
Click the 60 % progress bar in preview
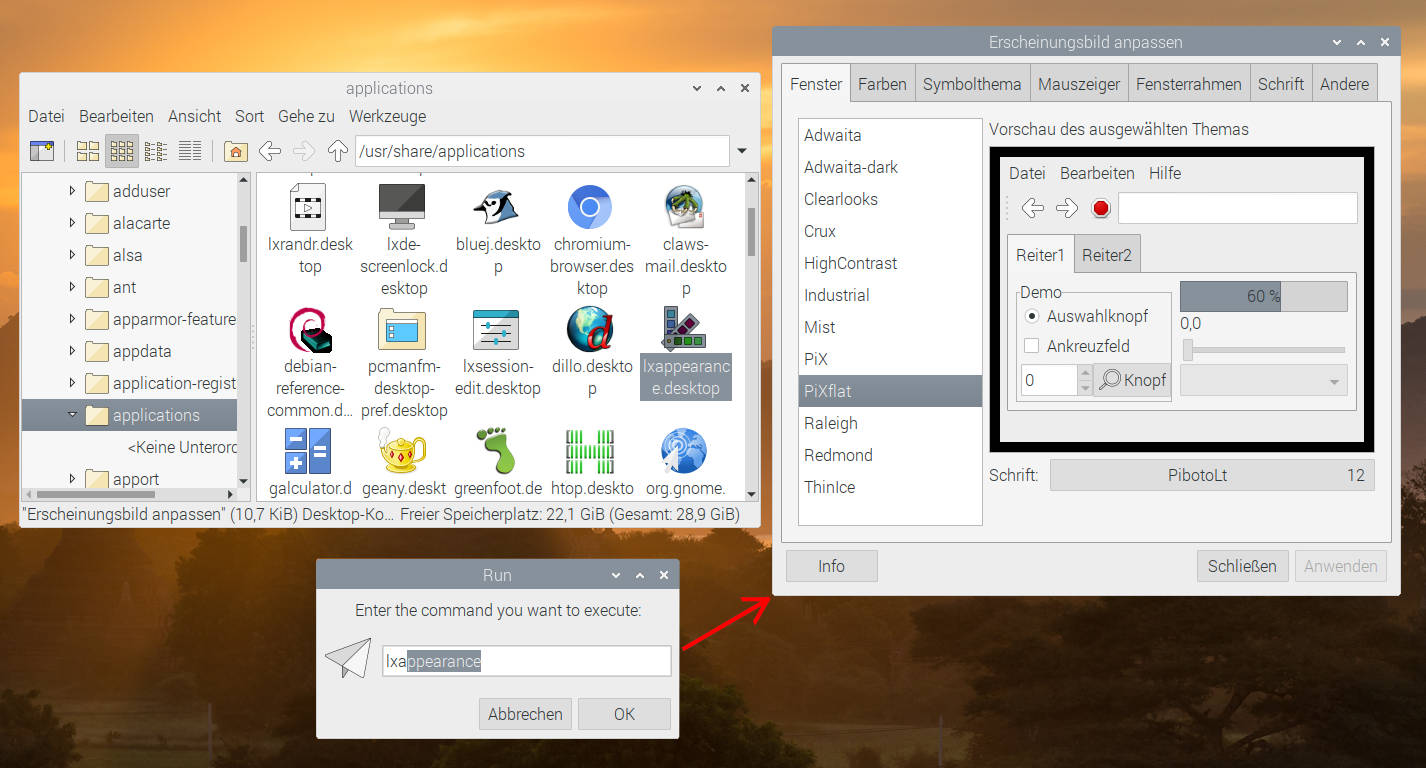tap(1263, 296)
